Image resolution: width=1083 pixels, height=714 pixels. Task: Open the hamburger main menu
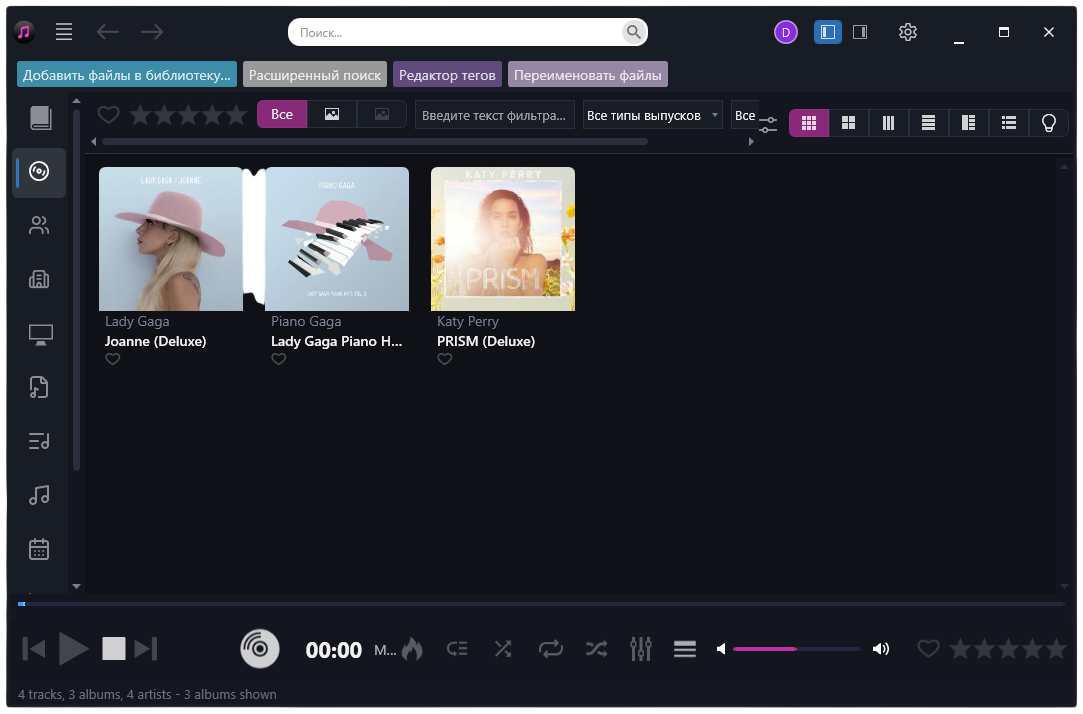[x=64, y=32]
